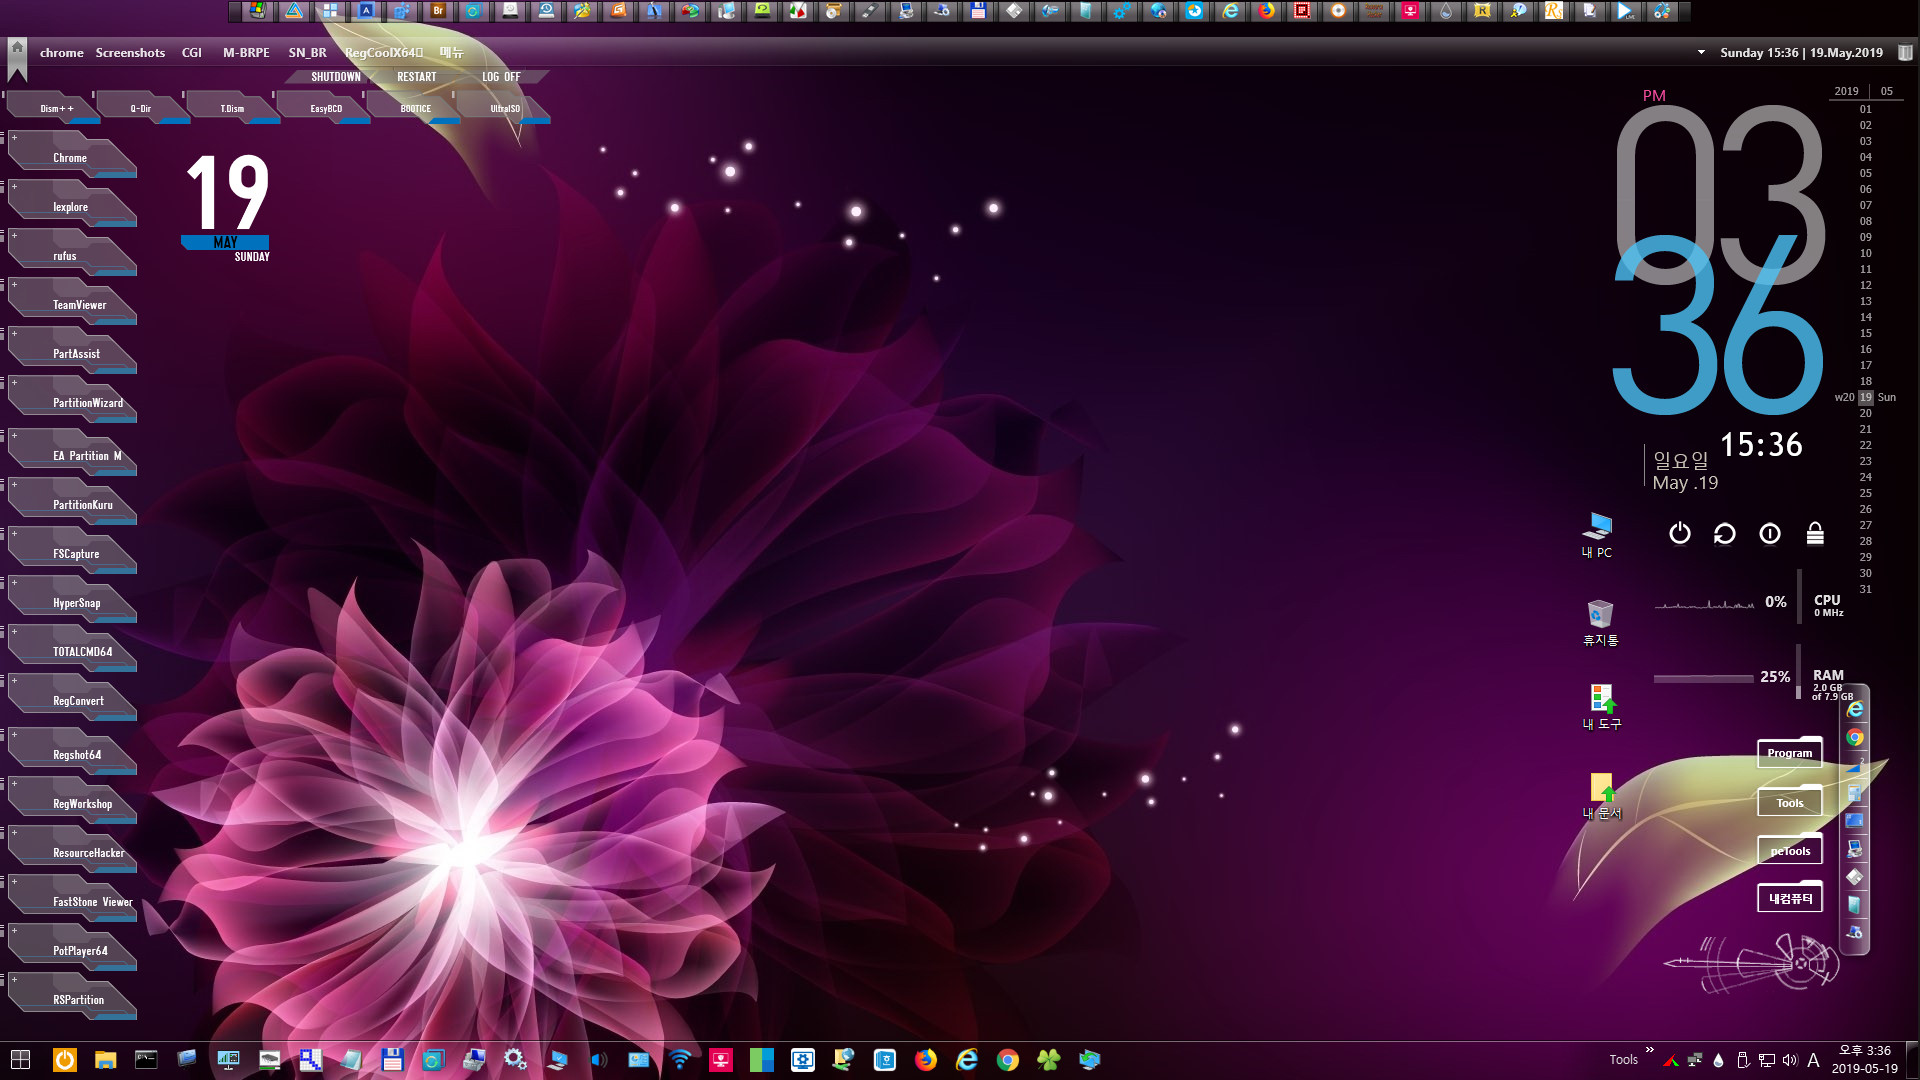
Task: Launch UltraISO from the launcher row
Action: pos(505,108)
